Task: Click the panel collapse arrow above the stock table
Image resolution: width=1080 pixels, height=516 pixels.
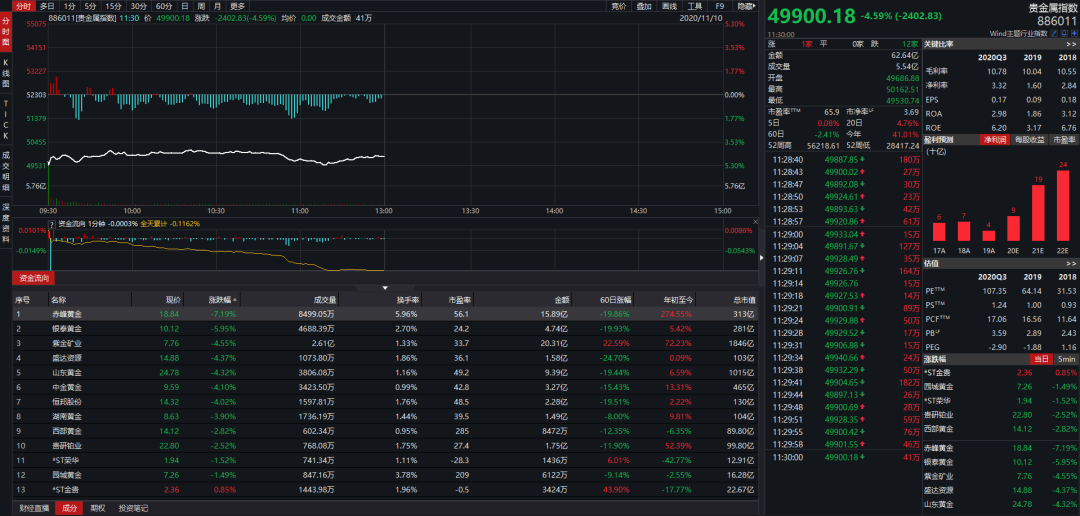Action: point(384,288)
